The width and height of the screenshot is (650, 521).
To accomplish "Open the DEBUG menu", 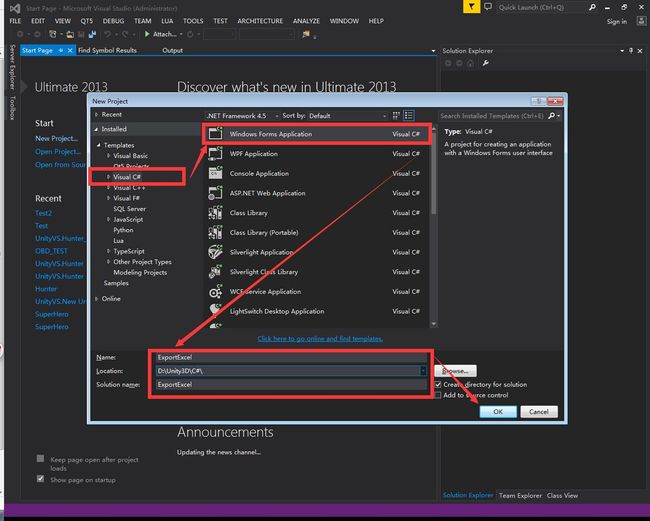I will click(113, 21).
